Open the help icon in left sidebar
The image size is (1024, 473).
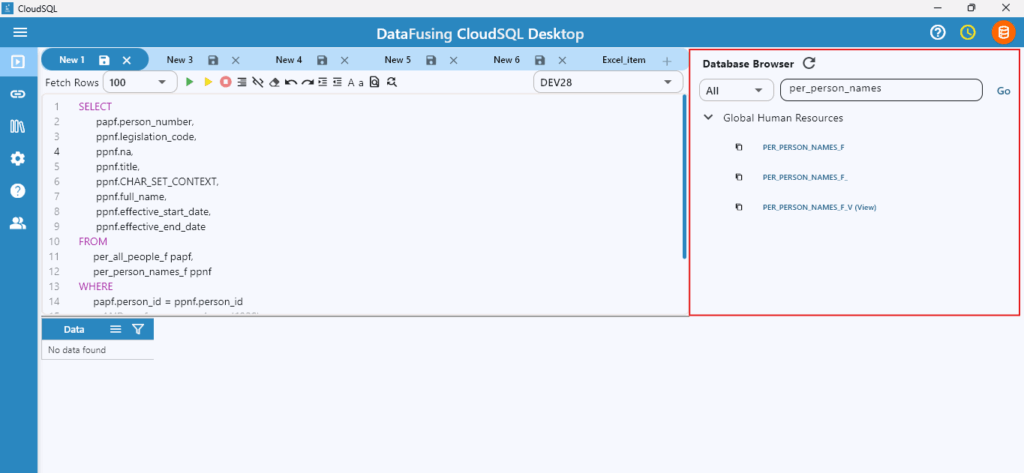click(x=18, y=191)
